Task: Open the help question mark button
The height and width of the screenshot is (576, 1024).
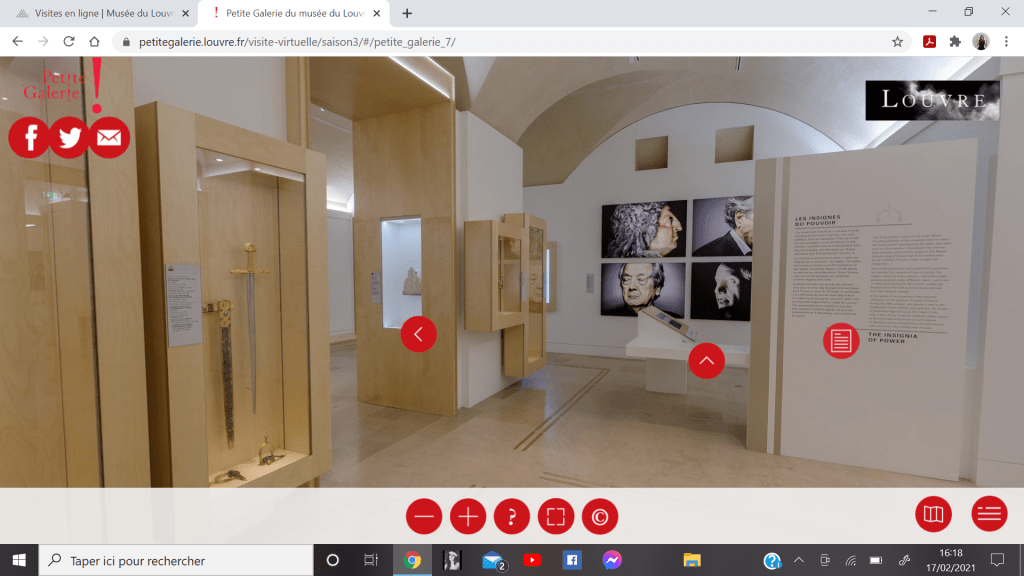Action: [512, 517]
